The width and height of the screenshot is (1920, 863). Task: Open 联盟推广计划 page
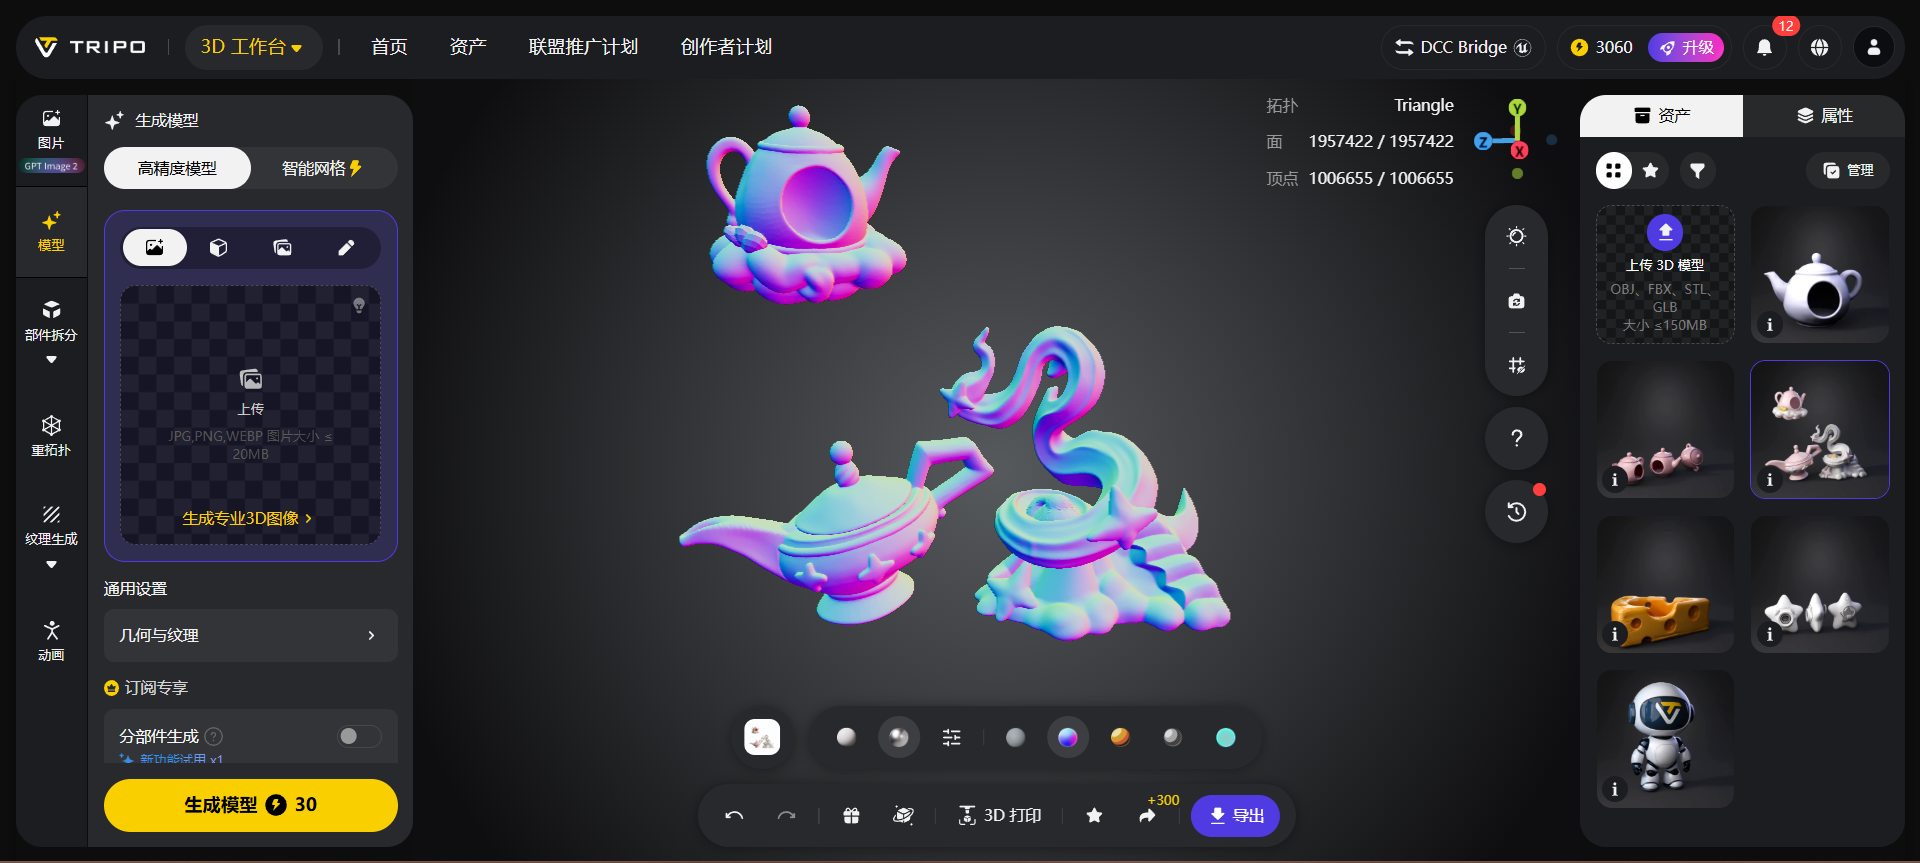tap(583, 47)
